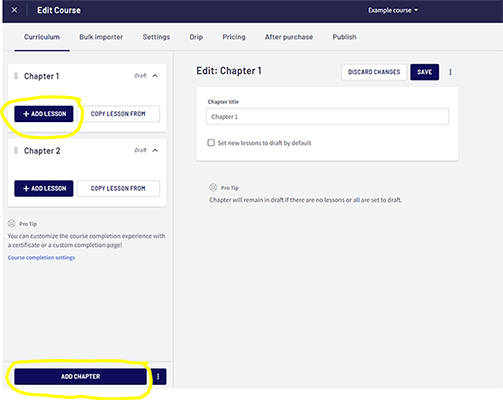
Task: Switch to the Publish tab
Action: 344,37
